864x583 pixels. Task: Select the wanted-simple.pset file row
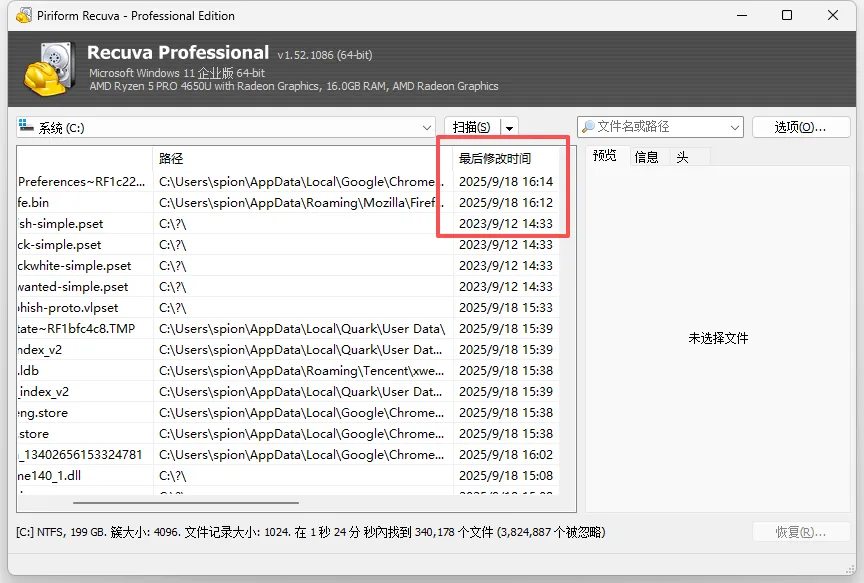[288, 287]
